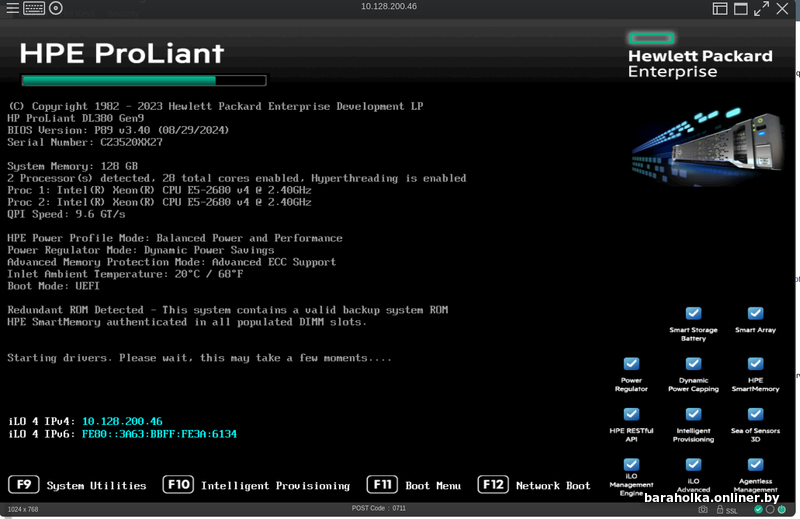
Task: Capture console screenshot with camera icon
Action: point(703,509)
